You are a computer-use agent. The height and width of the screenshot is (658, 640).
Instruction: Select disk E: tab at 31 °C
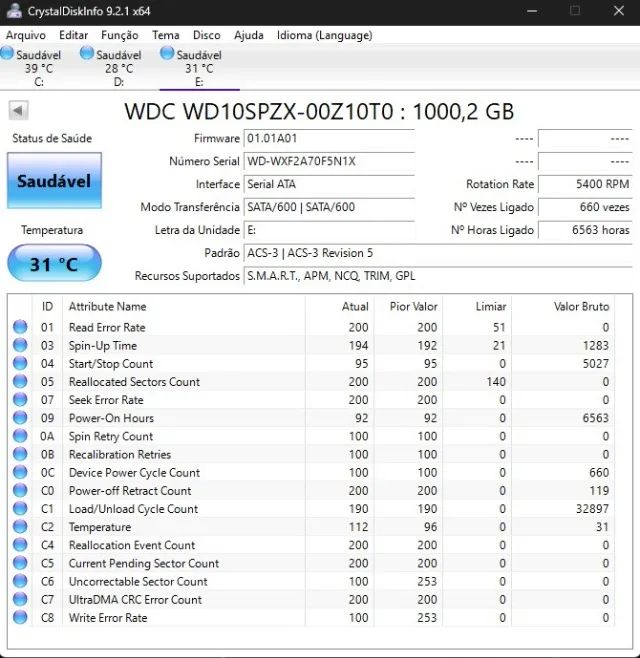coord(199,68)
